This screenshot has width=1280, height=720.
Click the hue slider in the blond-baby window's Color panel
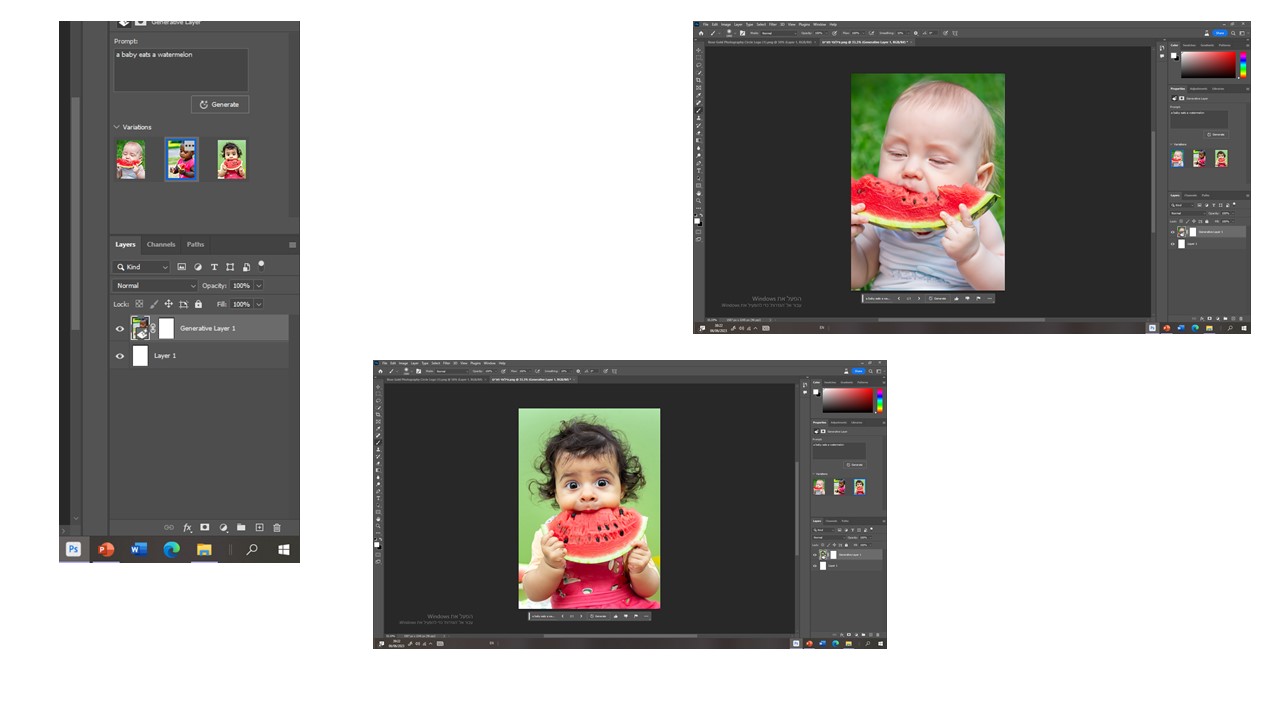click(1243, 64)
